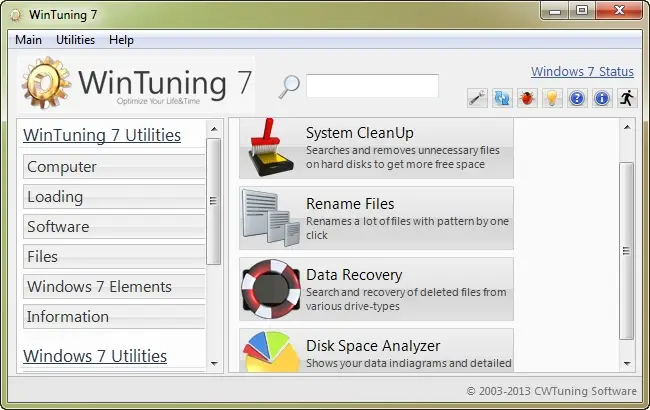Click the left panel scrollbar thumb
This screenshot has width=650, height=410.
213,201
